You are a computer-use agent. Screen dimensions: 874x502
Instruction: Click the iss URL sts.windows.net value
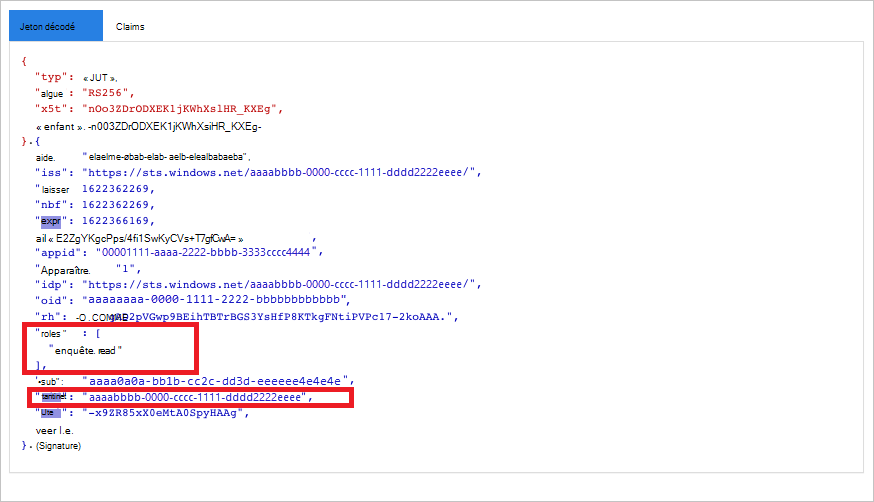pos(279,173)
